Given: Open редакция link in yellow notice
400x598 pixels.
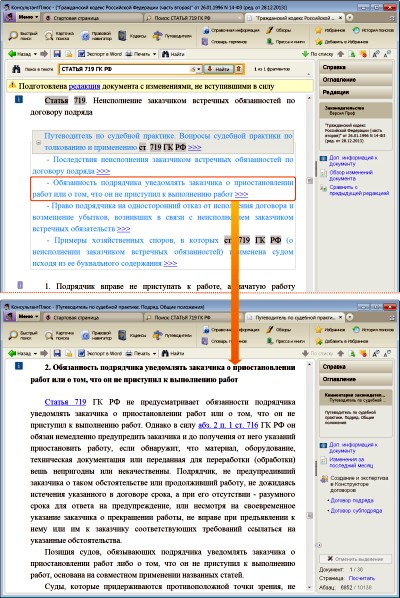Looking at the screenshot, I should tap(84, 86).
